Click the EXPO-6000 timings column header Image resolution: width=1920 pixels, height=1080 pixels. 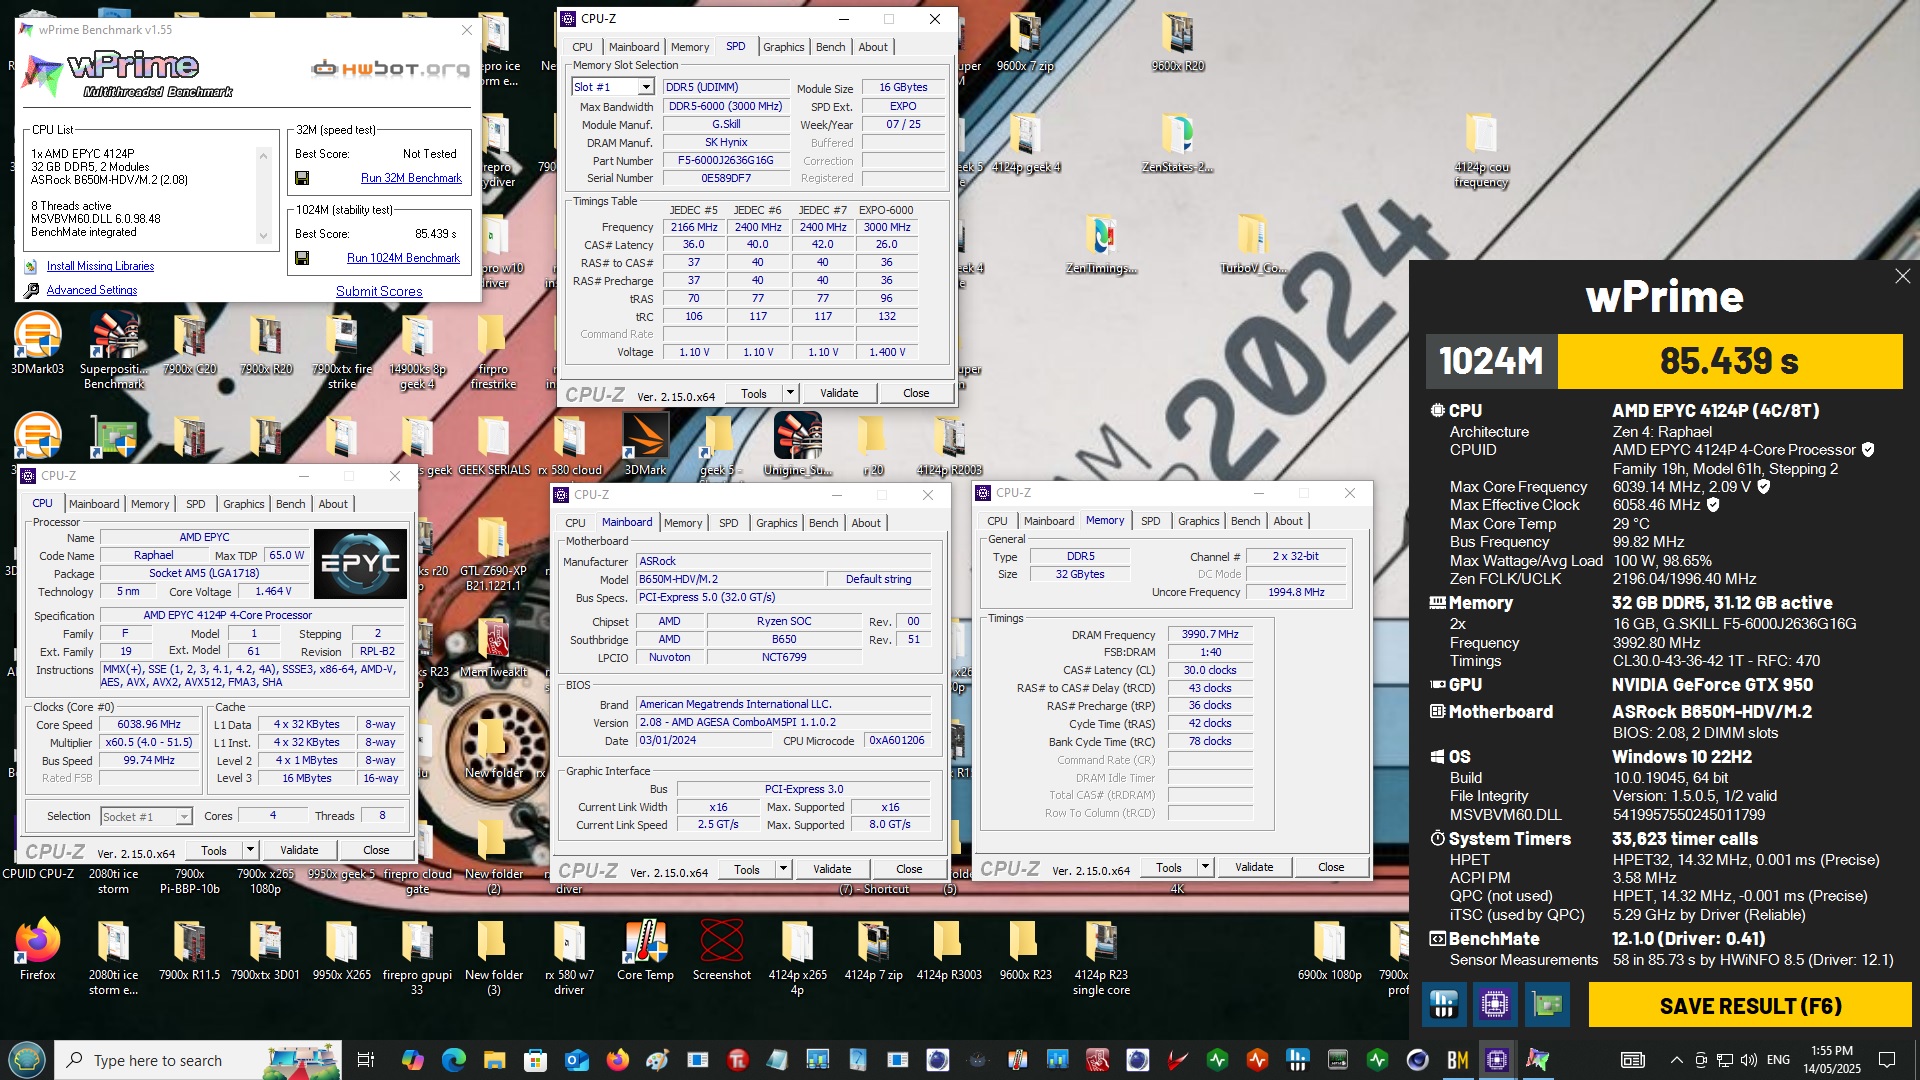[x=886, y=210]
